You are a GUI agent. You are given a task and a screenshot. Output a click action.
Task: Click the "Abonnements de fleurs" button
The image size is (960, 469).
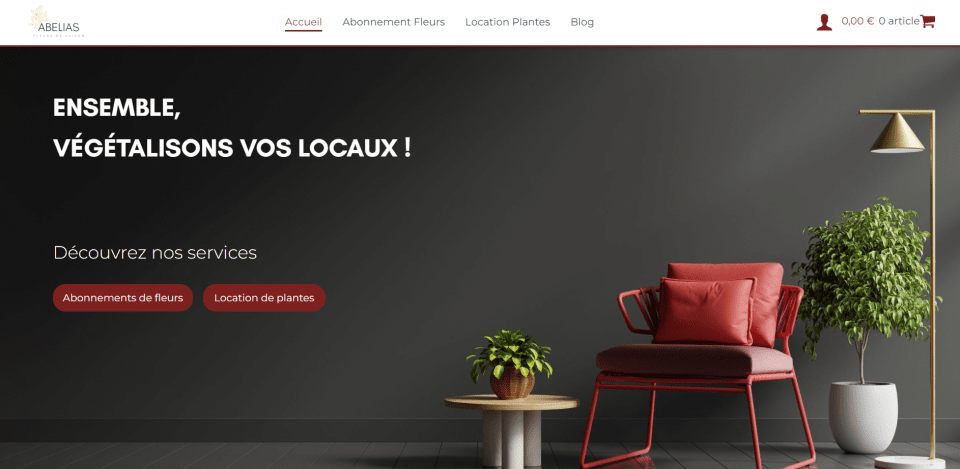(x=123, y=298)
